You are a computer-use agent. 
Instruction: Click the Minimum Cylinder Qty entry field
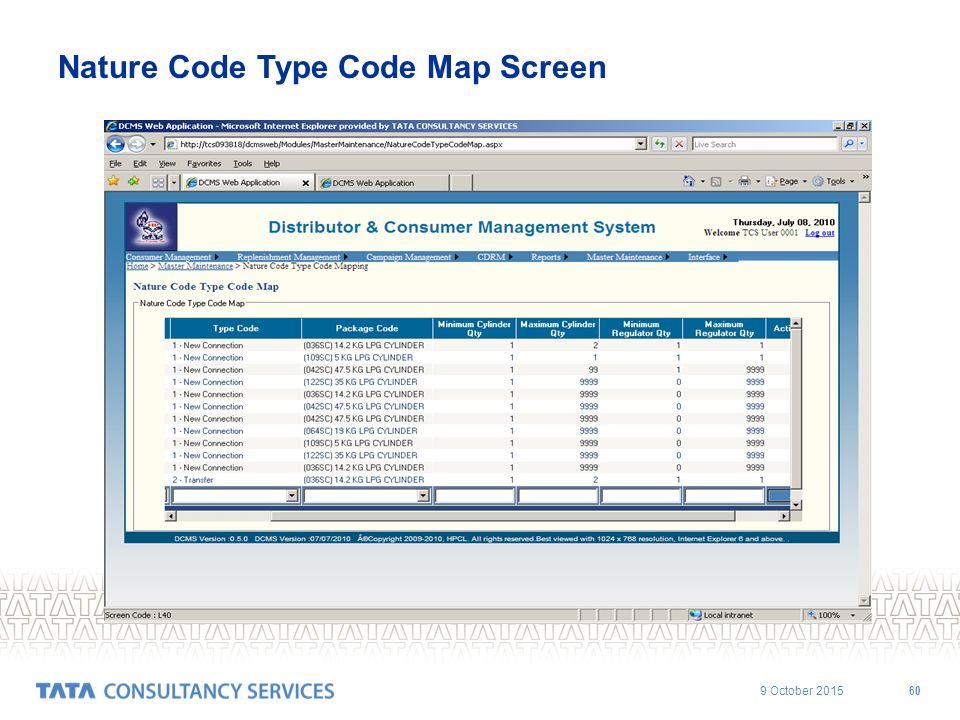[474, 496]
